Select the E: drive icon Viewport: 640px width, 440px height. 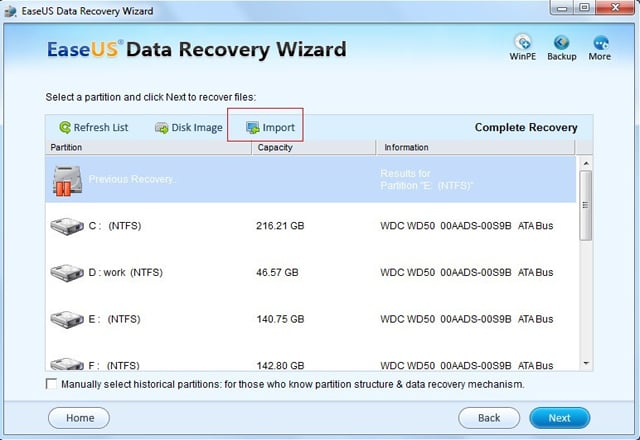tap(67, 319)
